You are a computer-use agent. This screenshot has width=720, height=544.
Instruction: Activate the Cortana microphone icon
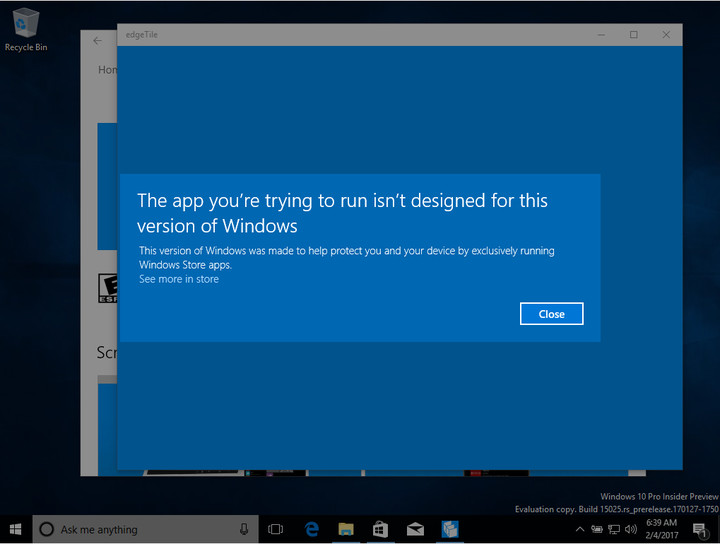[x=244, y=529]
